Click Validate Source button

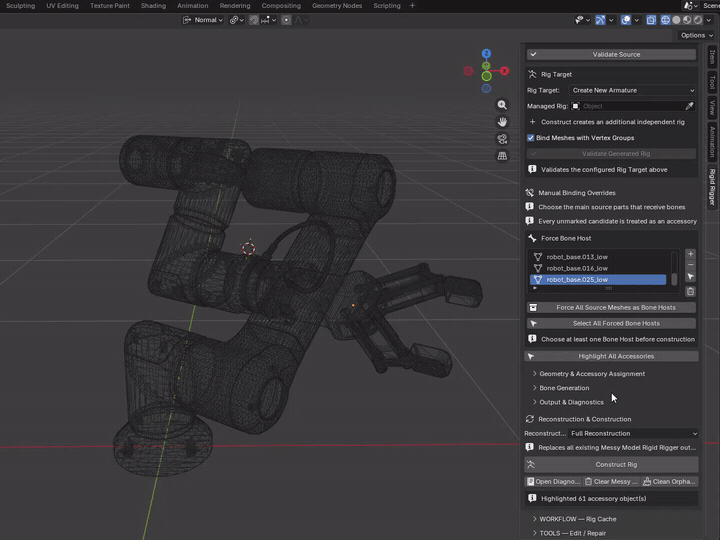[x=611, y=54]
